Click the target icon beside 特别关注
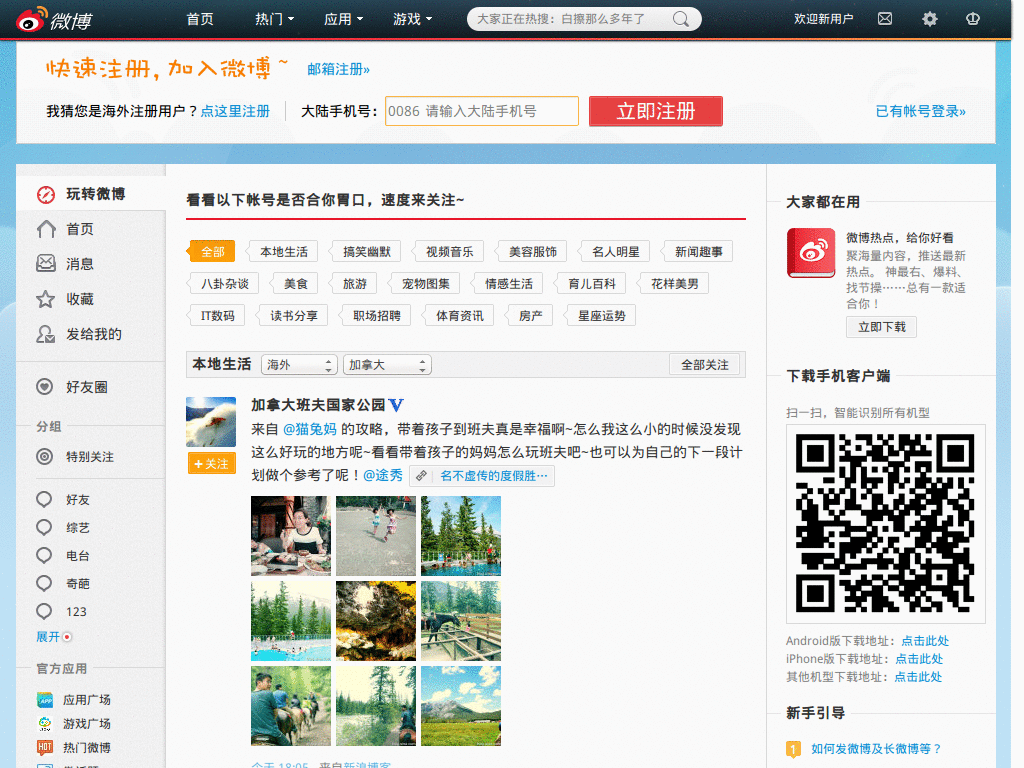The width and height of the screenshot is (1024, 768). tap(44, 456)
